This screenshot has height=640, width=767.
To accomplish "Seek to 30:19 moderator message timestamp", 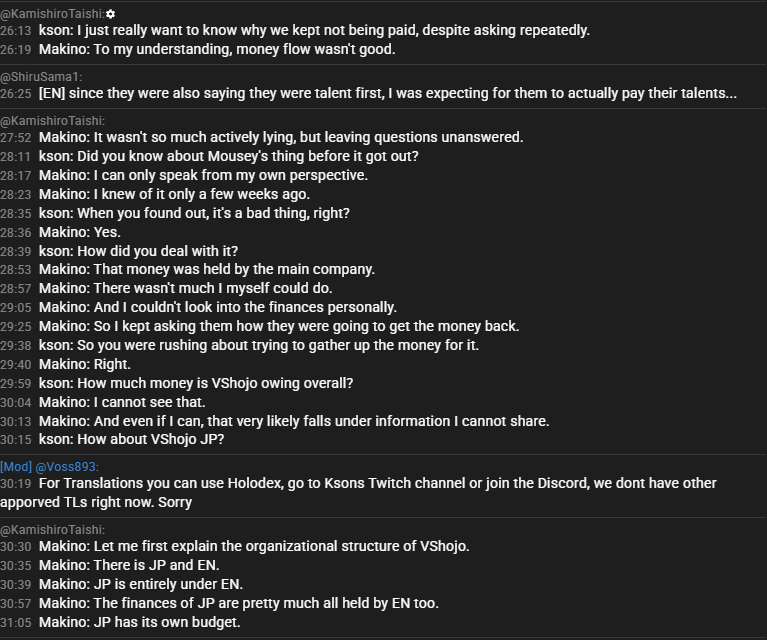I will (x=16, y=483).
